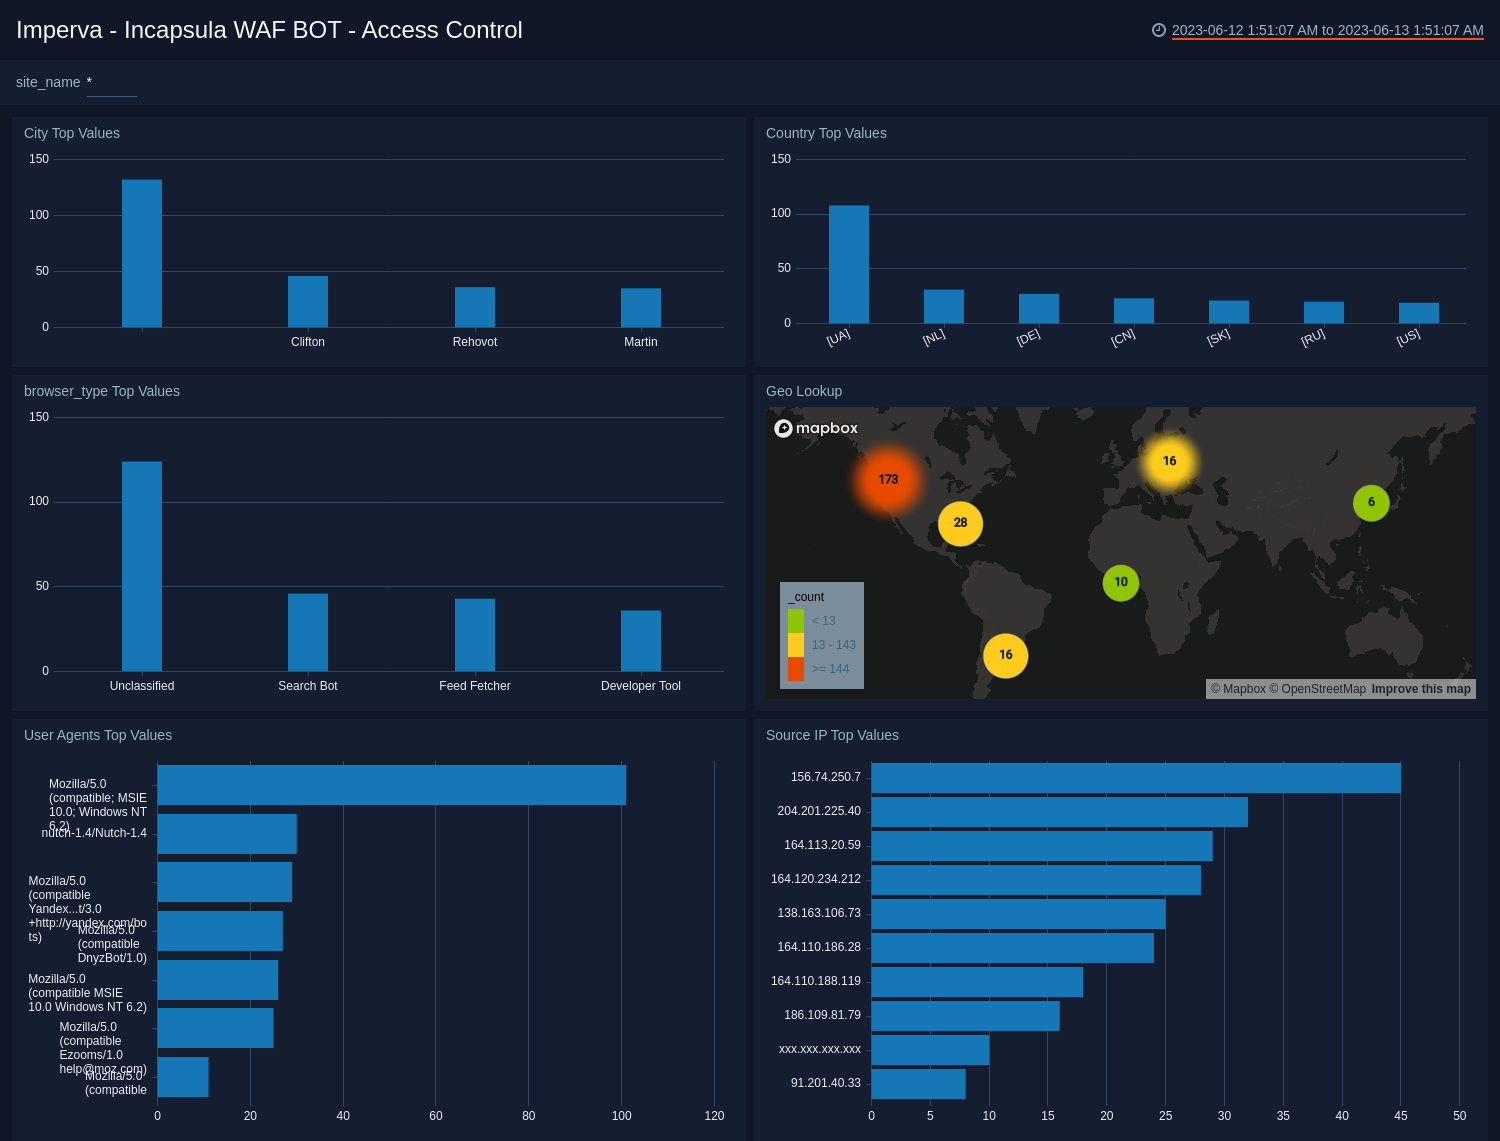Select the 173 cluster marker over North America
Image resolution: width=1500 pixels, height=1141 pixels.
(888, 480)
